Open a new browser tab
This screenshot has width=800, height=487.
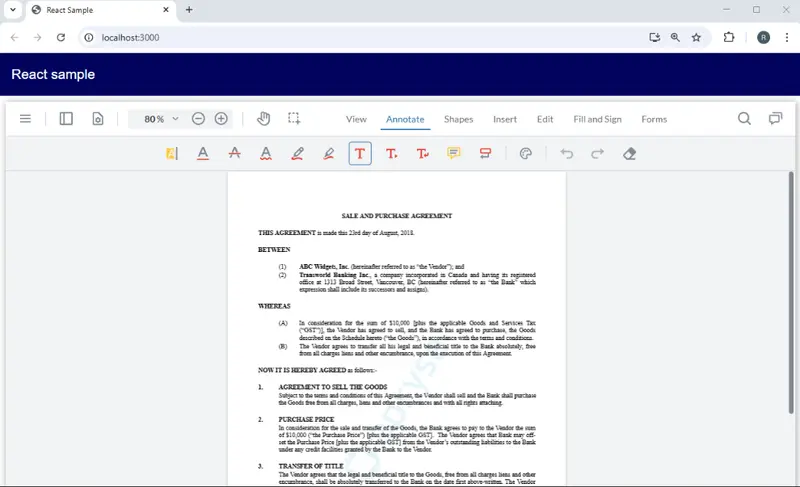[x=189, y=10]
